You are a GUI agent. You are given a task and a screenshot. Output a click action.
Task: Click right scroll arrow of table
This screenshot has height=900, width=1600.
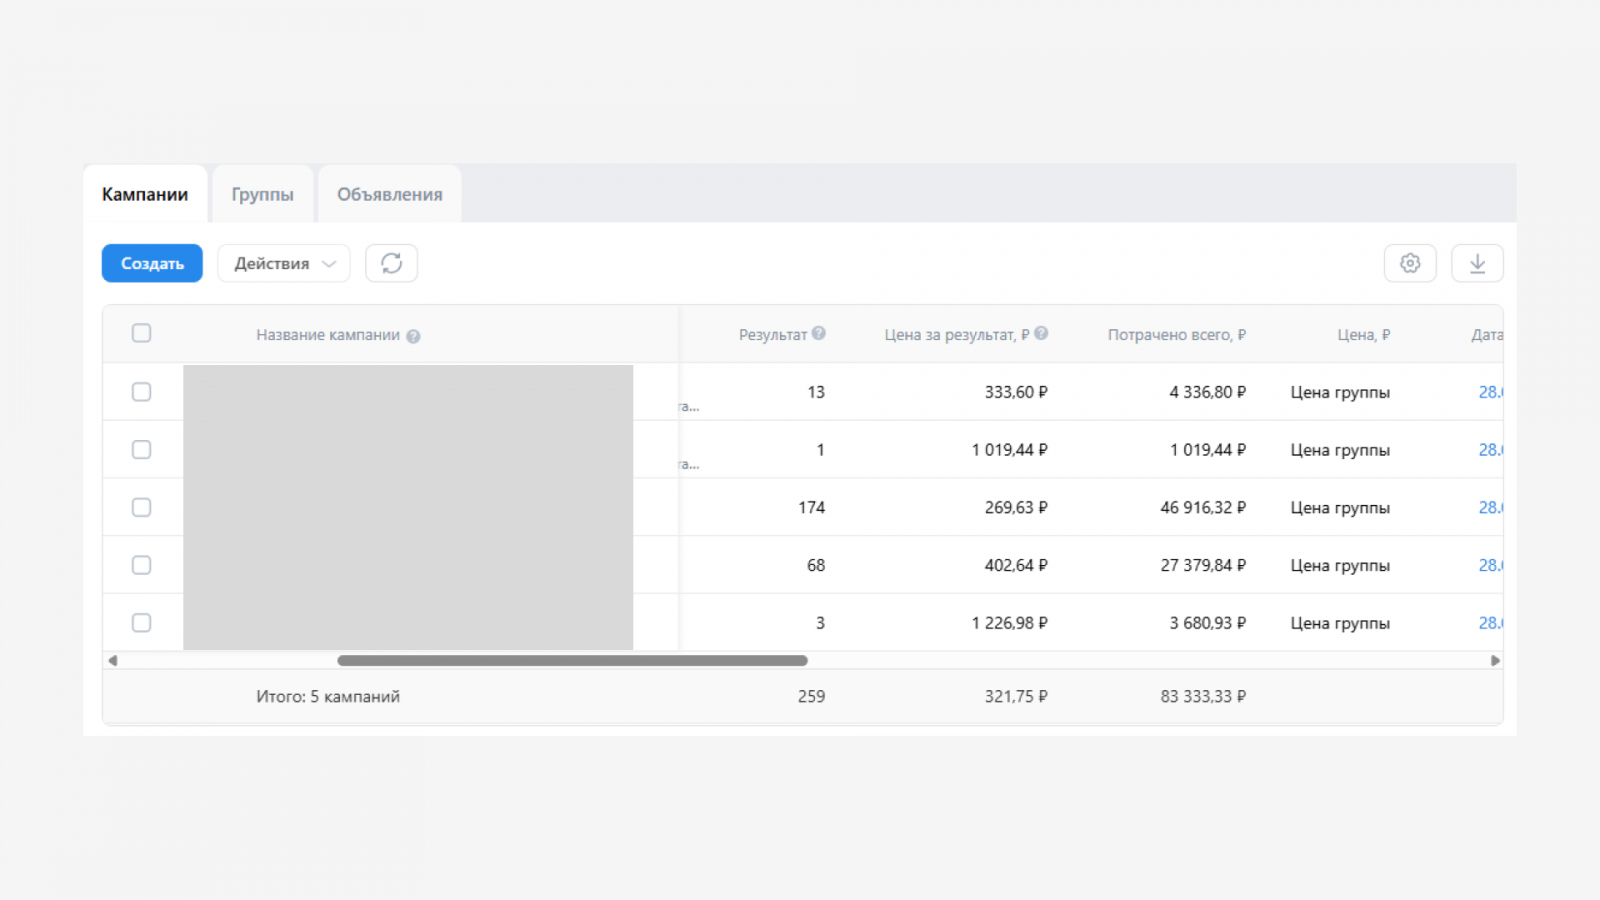[x=1495, y=660]
